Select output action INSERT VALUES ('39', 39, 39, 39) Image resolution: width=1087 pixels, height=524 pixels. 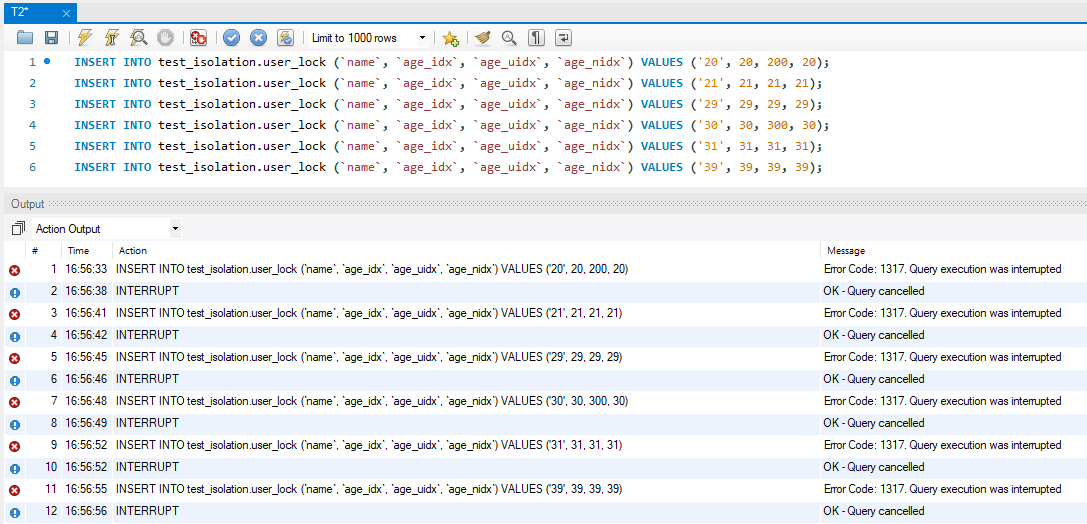(369, 489)
